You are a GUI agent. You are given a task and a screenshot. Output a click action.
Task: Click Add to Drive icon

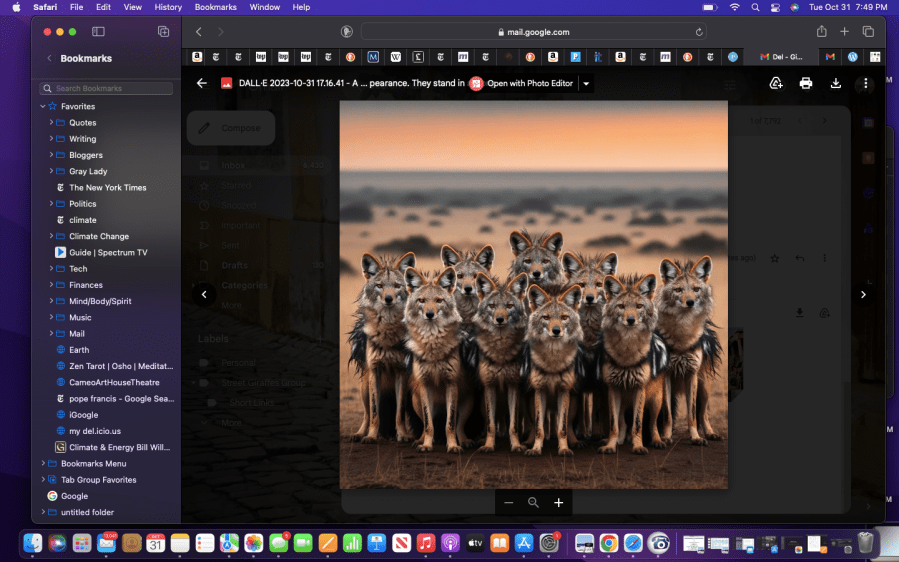pos(776,84)
